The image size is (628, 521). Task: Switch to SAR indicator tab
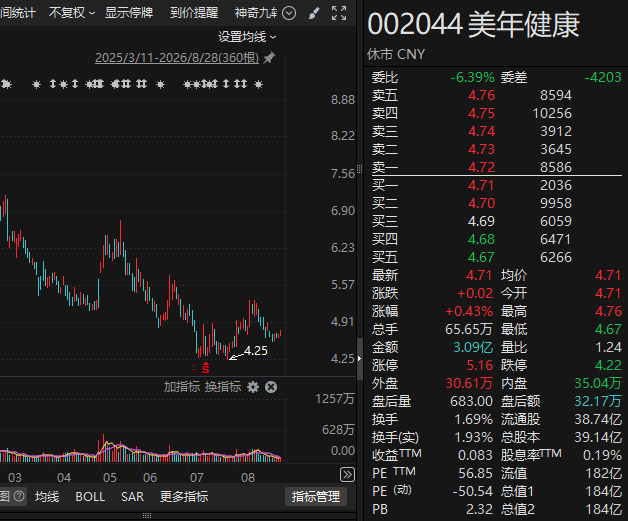point(132,497)
